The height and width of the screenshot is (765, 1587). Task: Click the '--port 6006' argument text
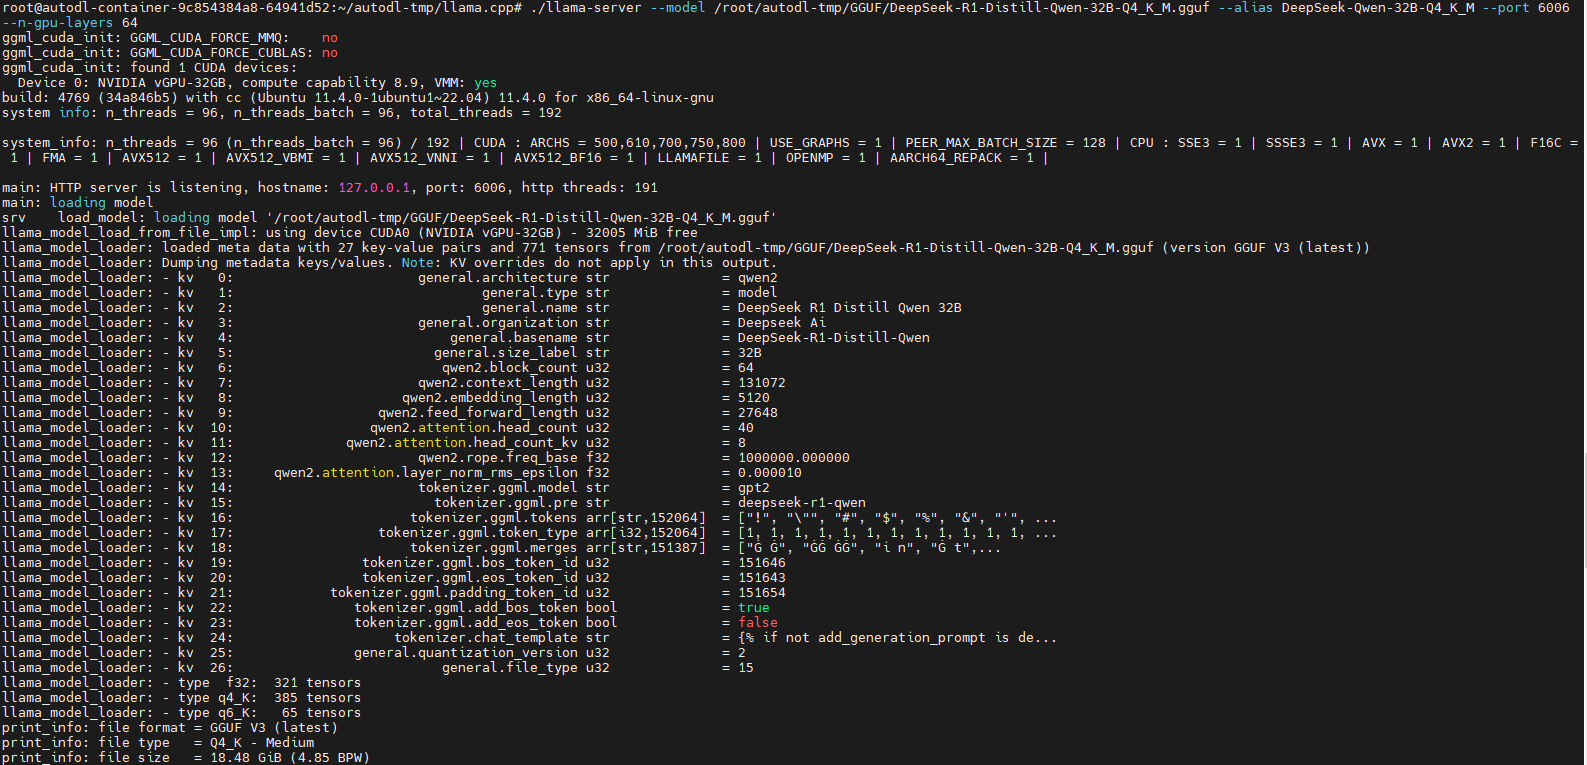(1526, 8)
